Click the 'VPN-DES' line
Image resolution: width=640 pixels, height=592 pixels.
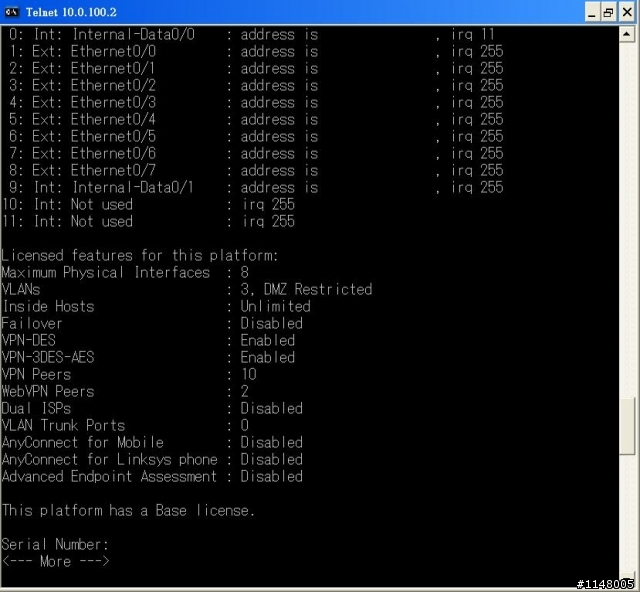pos(148,341)
